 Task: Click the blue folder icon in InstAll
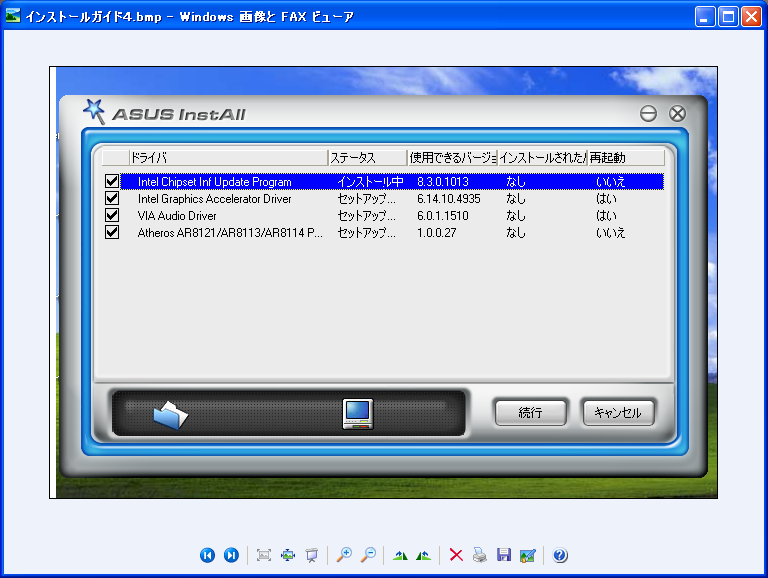(170, 415)
